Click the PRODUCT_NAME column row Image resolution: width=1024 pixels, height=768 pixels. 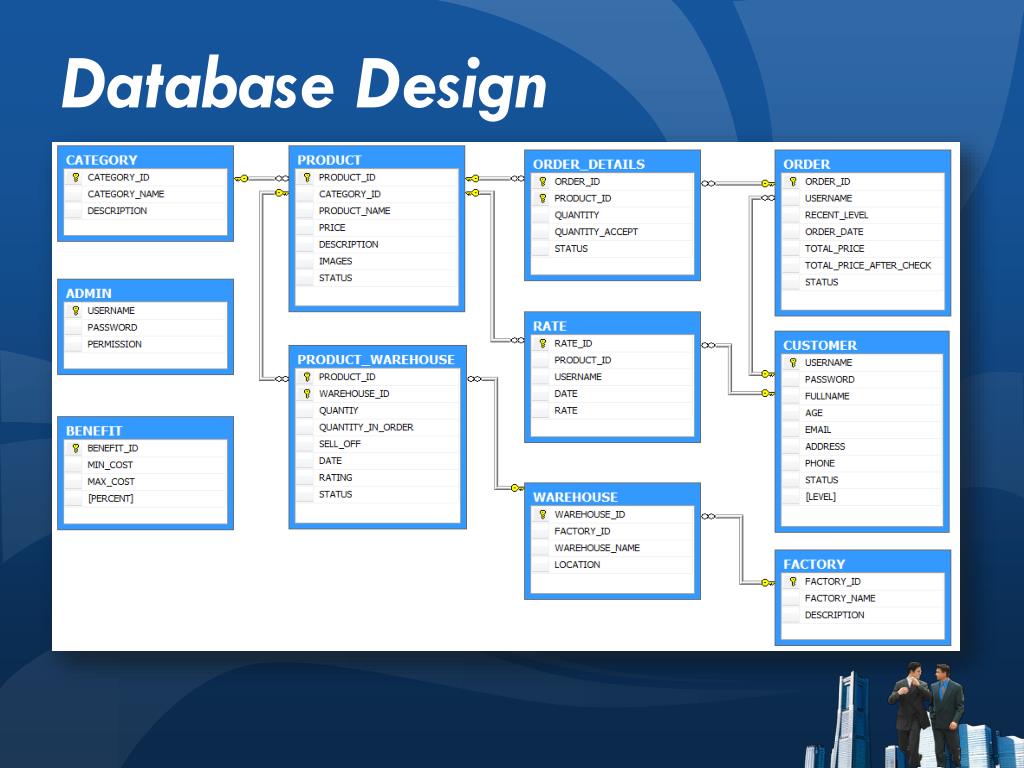click(377, 211)
